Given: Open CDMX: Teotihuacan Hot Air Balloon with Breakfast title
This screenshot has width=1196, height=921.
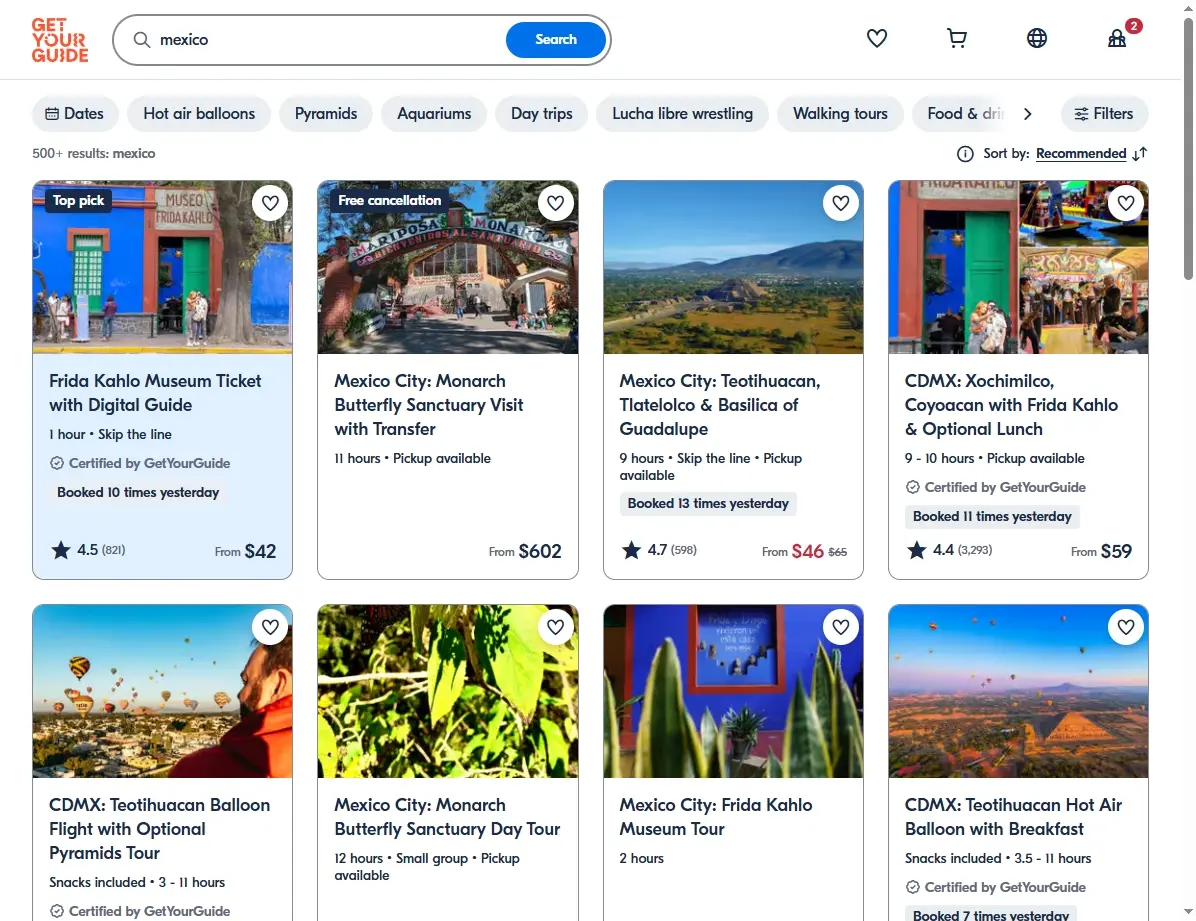Looking at the screenshot, I should coord(1013,817).
